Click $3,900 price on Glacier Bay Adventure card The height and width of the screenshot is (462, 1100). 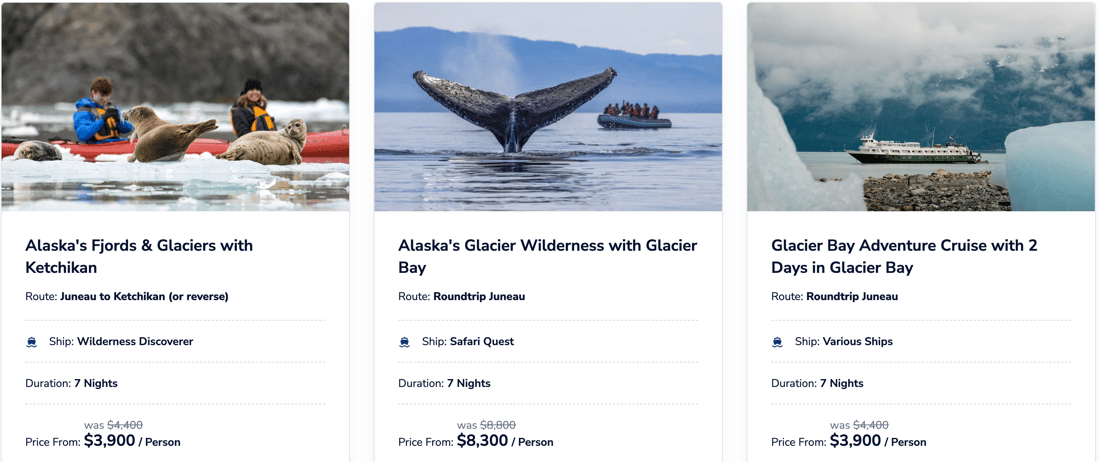[x=855, y=441]
